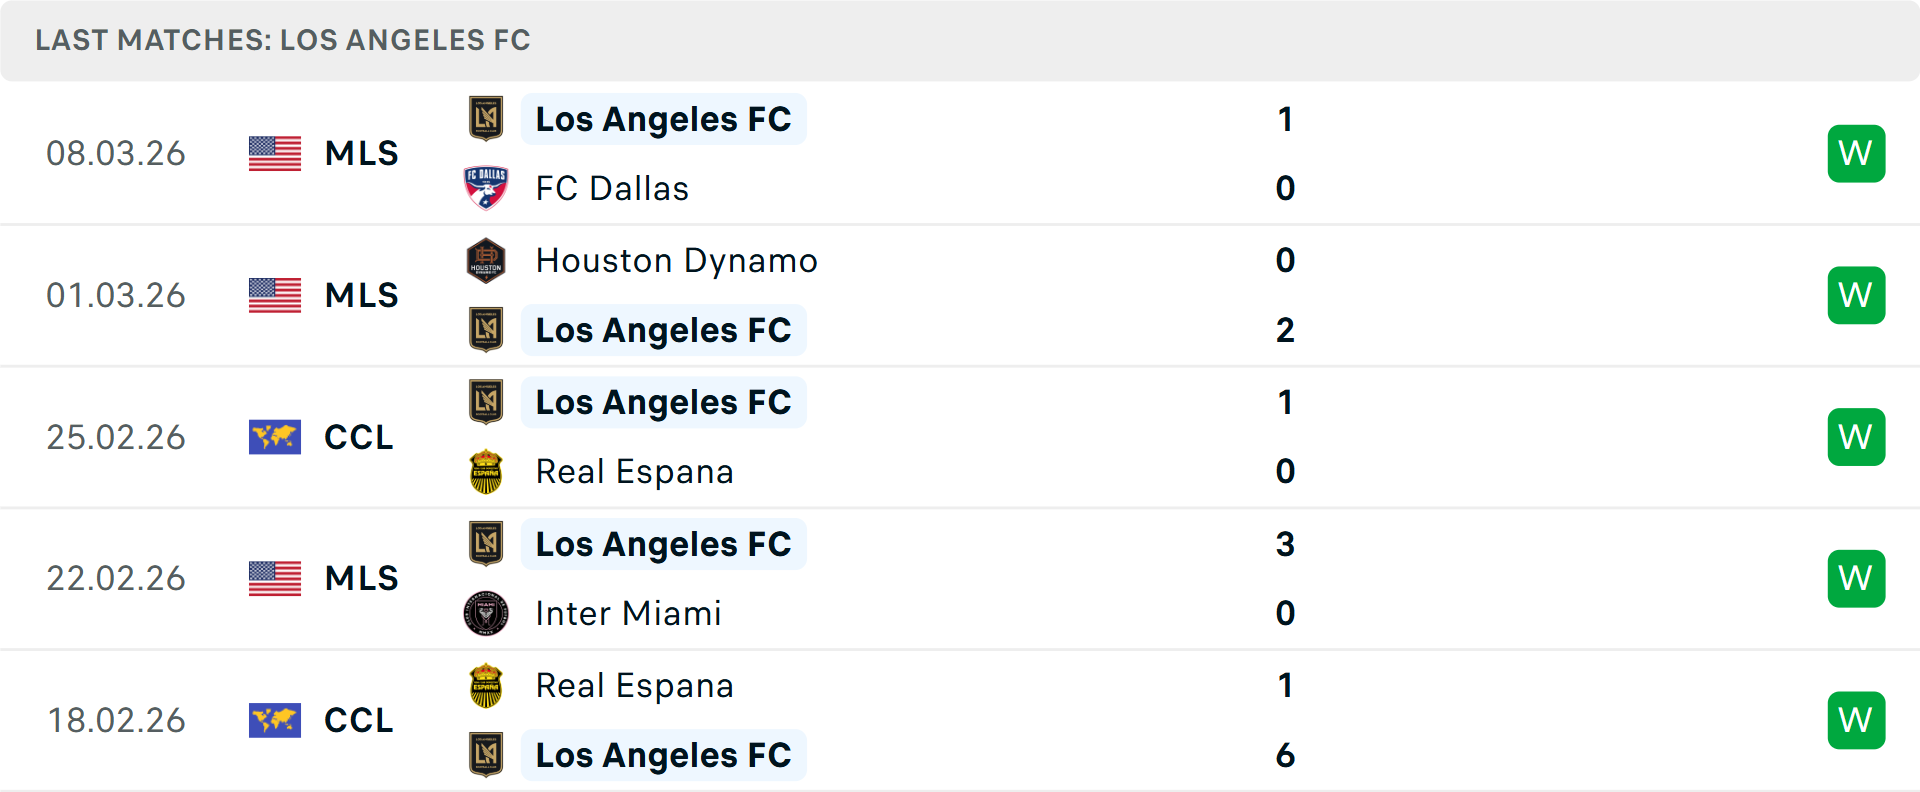Click LAFC crest in the 08.03.26 match
Image resolution: width=1920 pixels, height=792 pixels.
tap(486, 119)
